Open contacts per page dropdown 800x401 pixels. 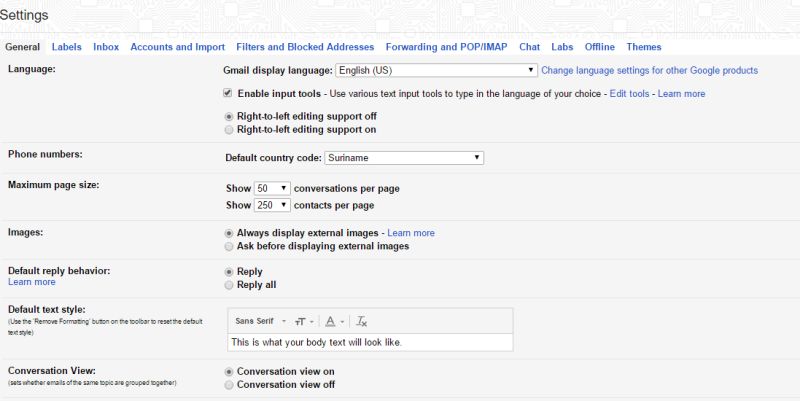click(x=272, y=205)
